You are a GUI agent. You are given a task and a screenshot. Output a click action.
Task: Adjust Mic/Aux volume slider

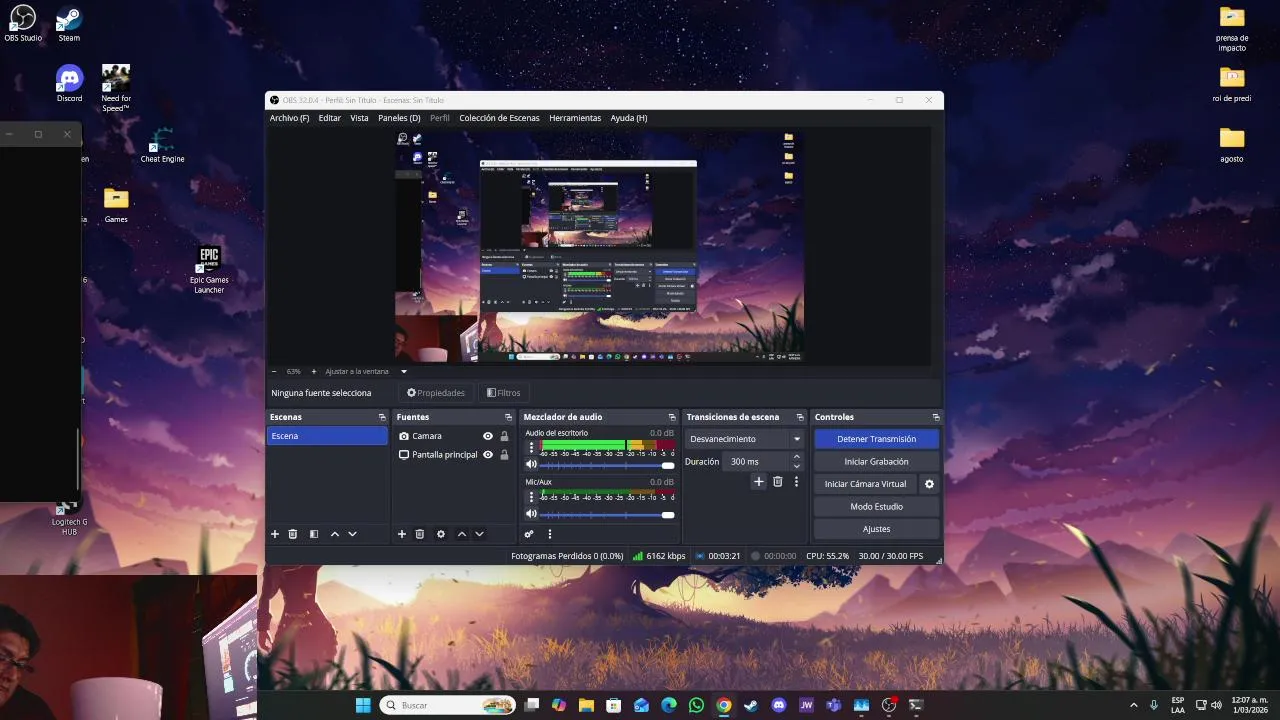[607, 514]
